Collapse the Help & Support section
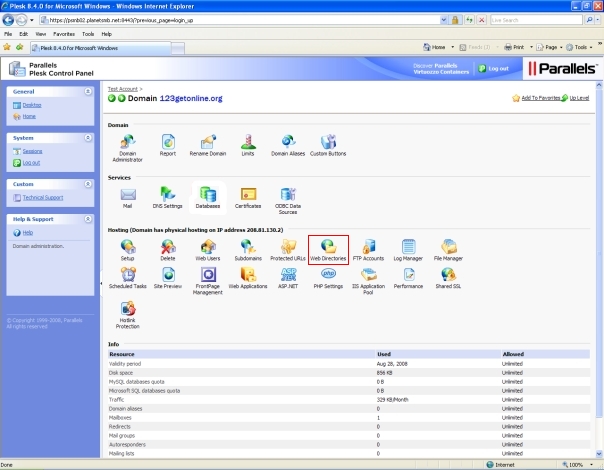Image resolution: width=604 pixels, height=470 pixels. pyautogui.click(x=88, y=219)
